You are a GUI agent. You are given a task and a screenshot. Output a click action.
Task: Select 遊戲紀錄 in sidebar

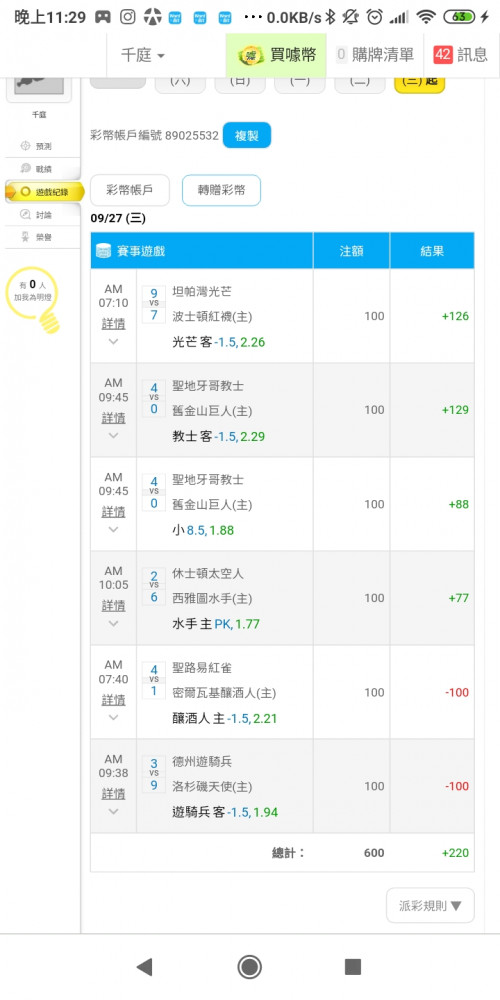[x=43, y=191]
